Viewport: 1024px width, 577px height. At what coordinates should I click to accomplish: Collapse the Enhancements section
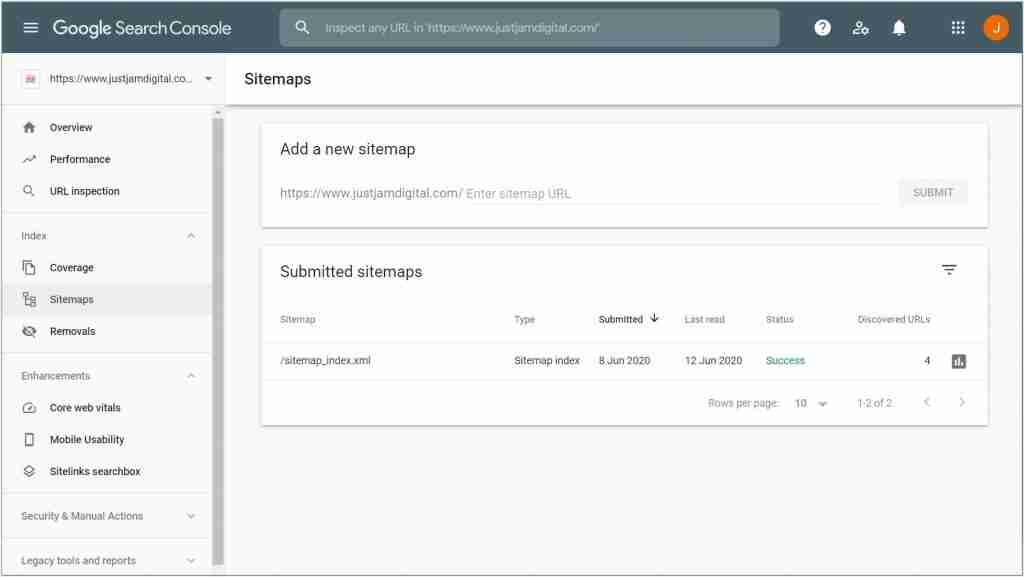pyautogui.click(x=191, y=376)
